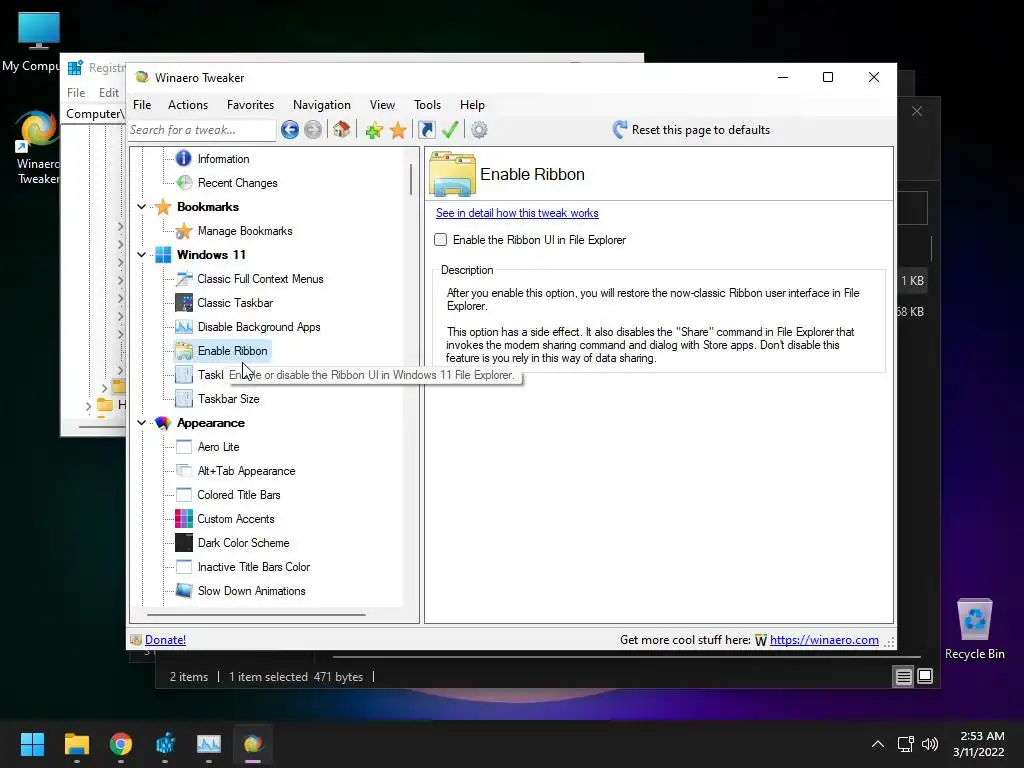Show hidden tray icons chevron

[x=878, y=744]
